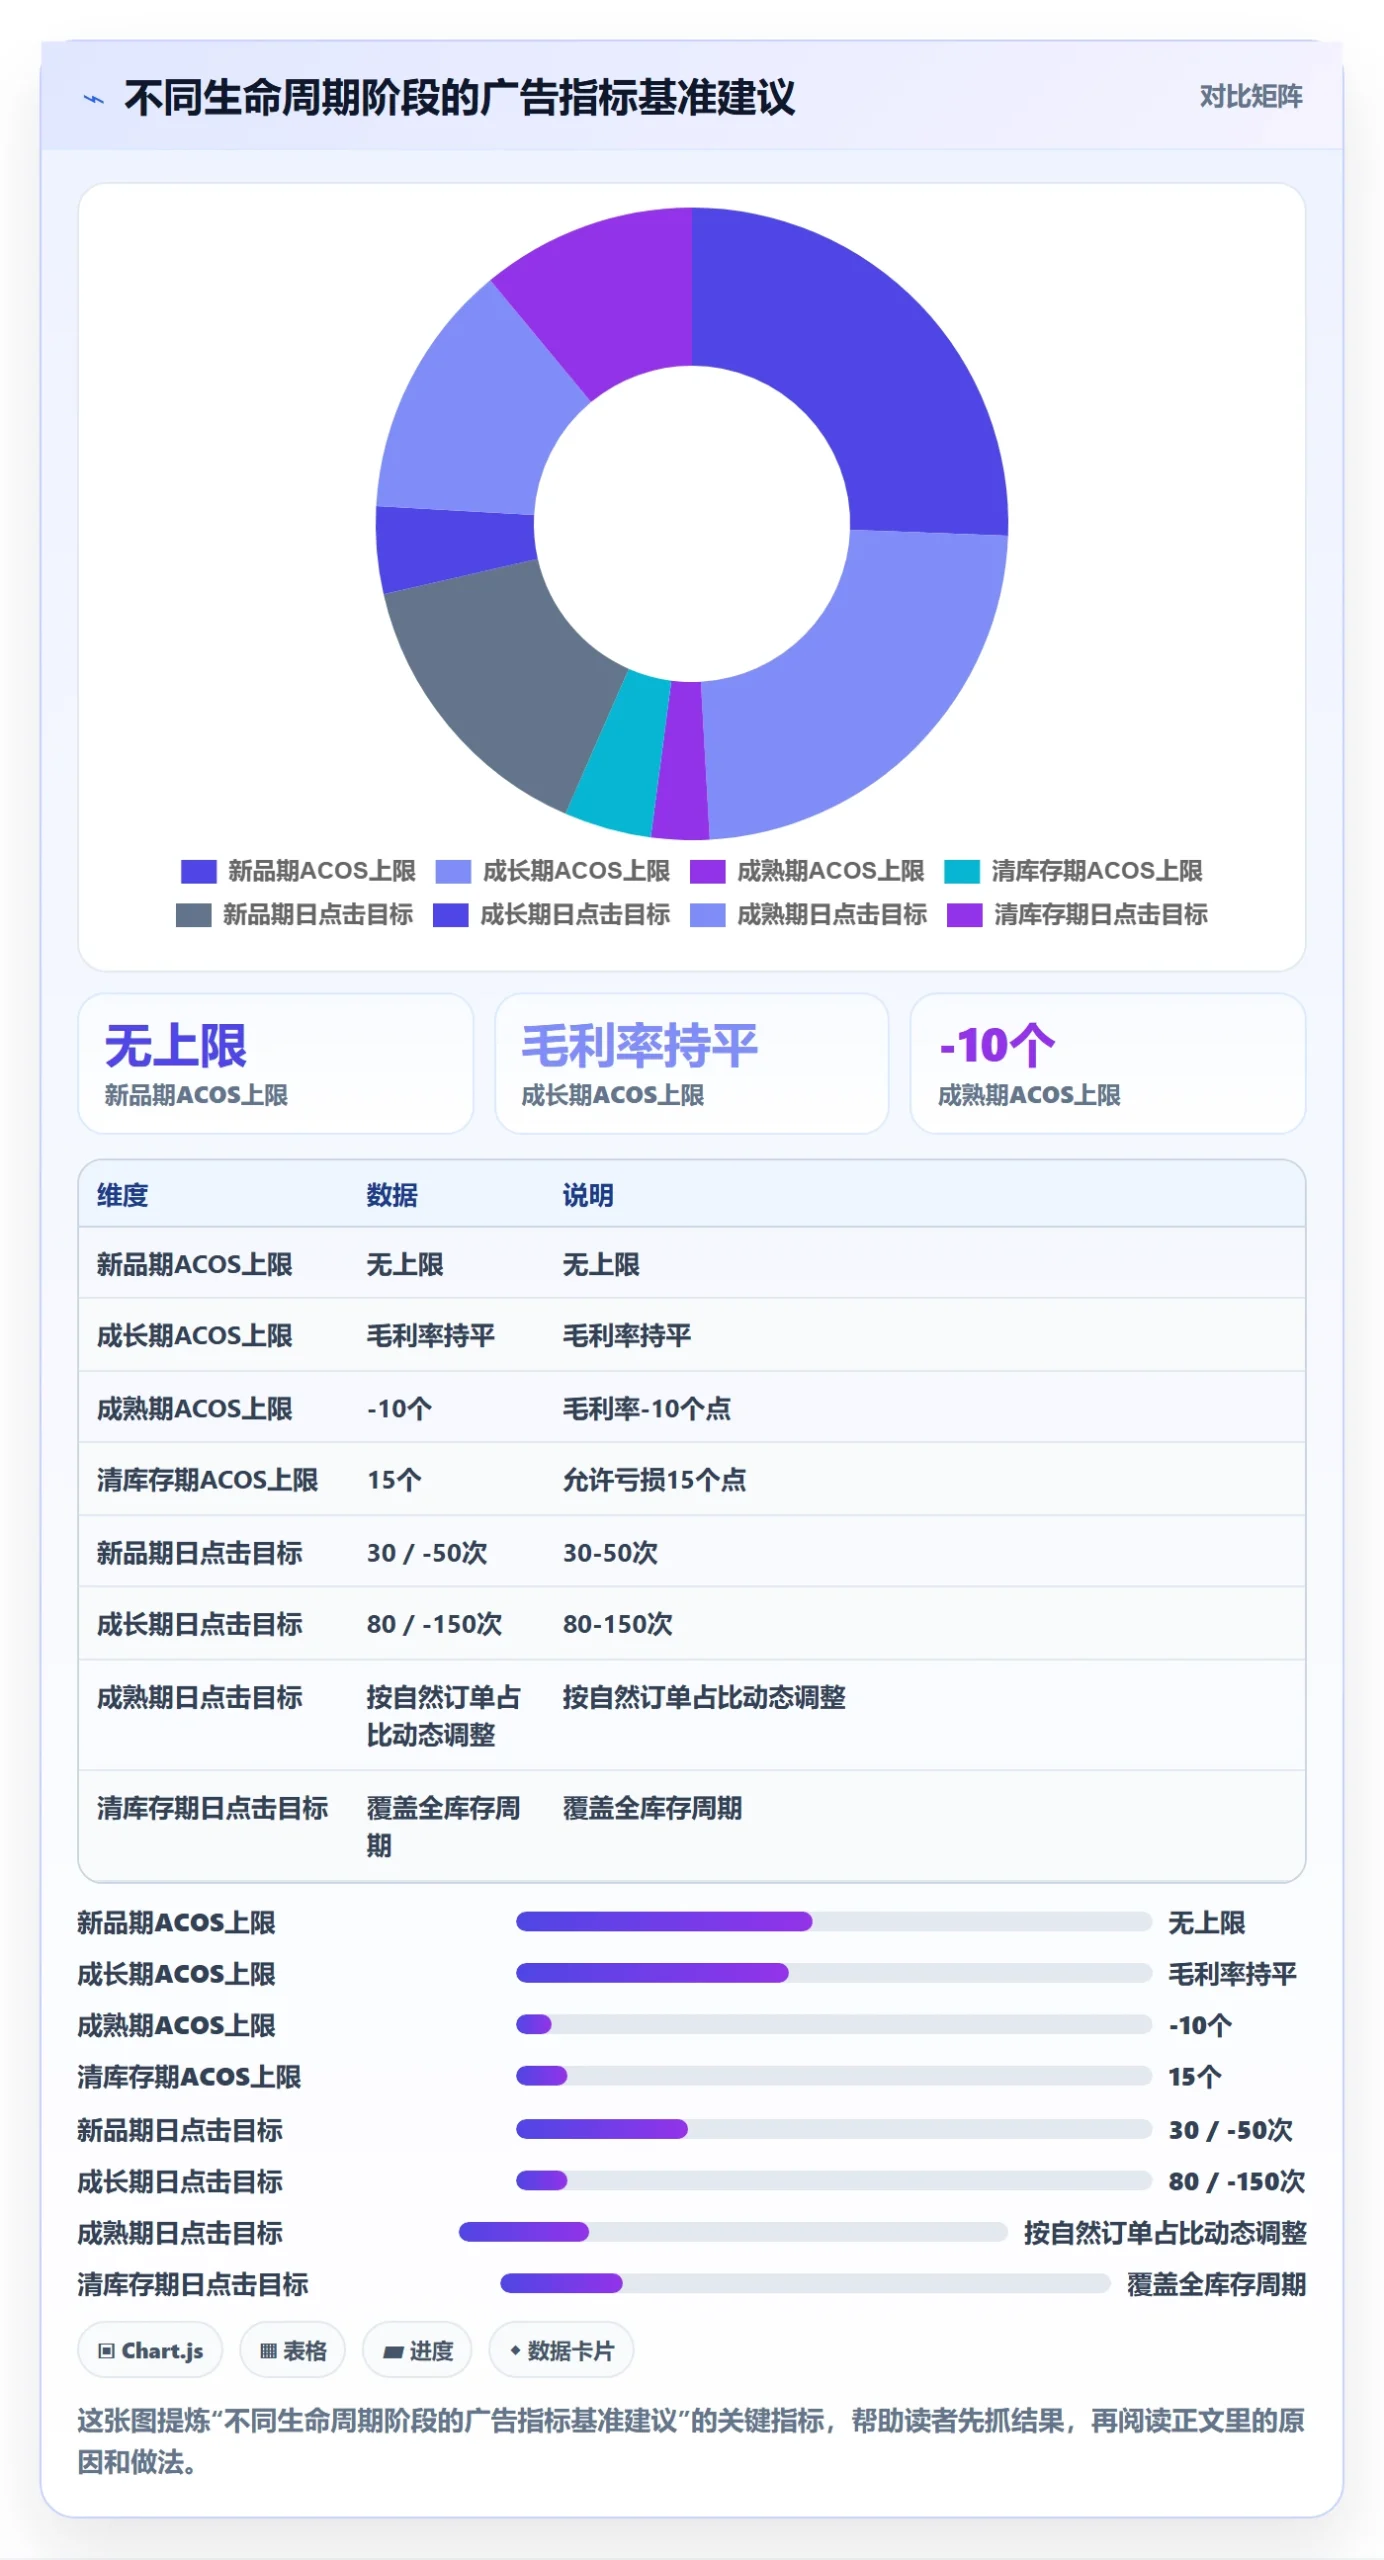Click progress value 按自然订单占比动态调整
This screenshot has width=1384, height=2560.
click(1165, 2233)
